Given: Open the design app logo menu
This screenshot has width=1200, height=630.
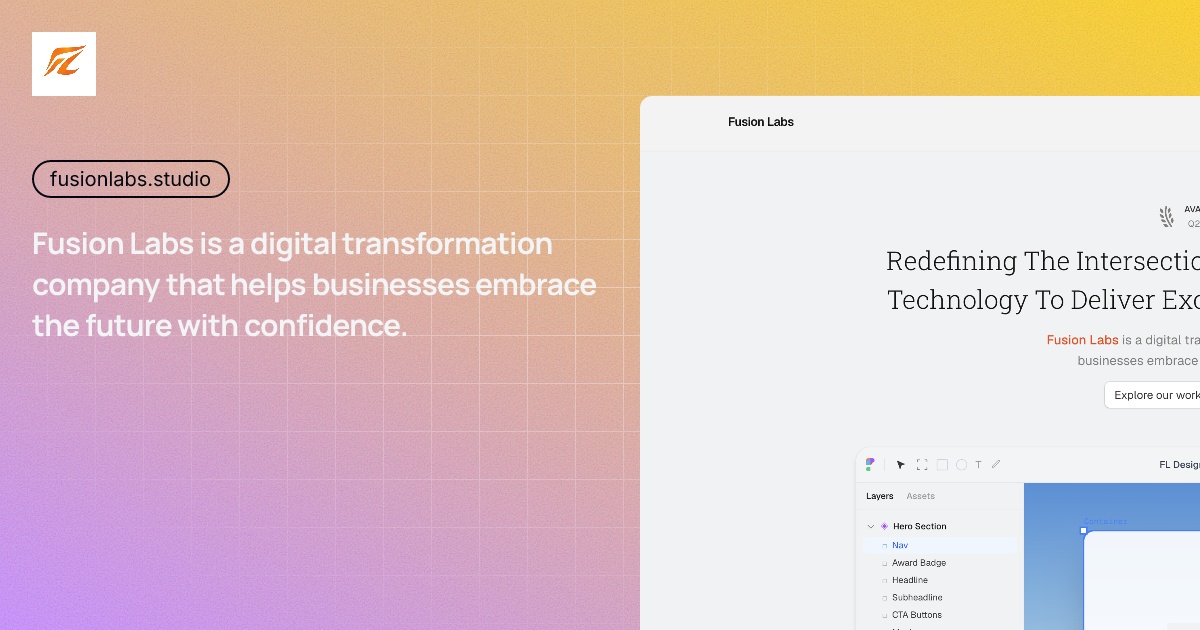Looking at the screenshot, I should pos(870,464).
